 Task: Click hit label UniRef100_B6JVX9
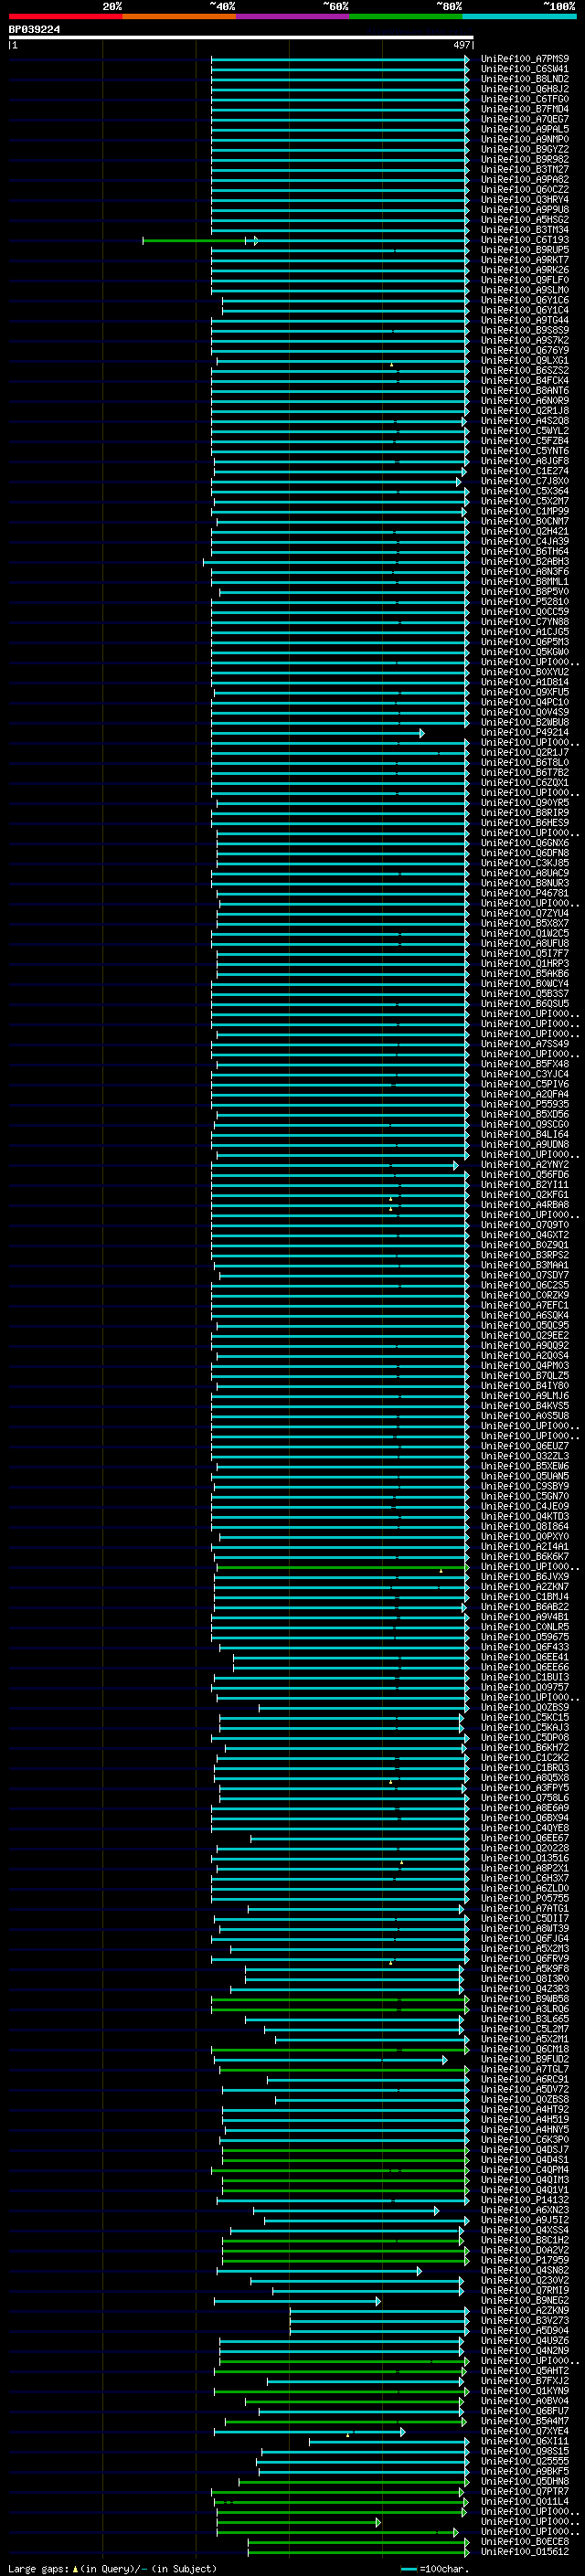[x=525, y=1577]
